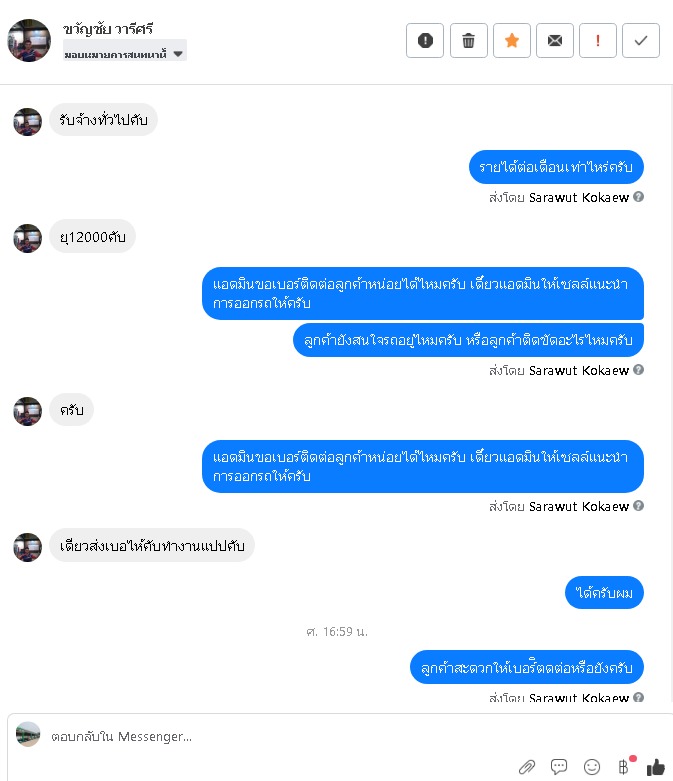The height and width of the screenshot is (781, 673).
Task: Click customer name ขวัญชัย วารีศรี
Action: (x=108, y=29)
